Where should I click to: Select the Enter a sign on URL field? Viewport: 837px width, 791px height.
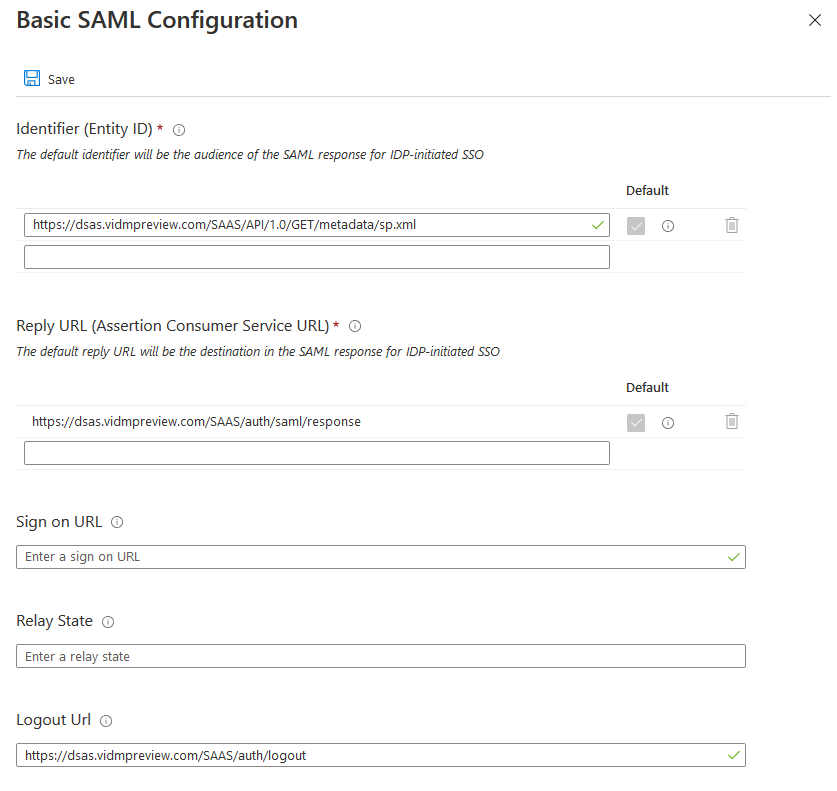coord(380,556)
